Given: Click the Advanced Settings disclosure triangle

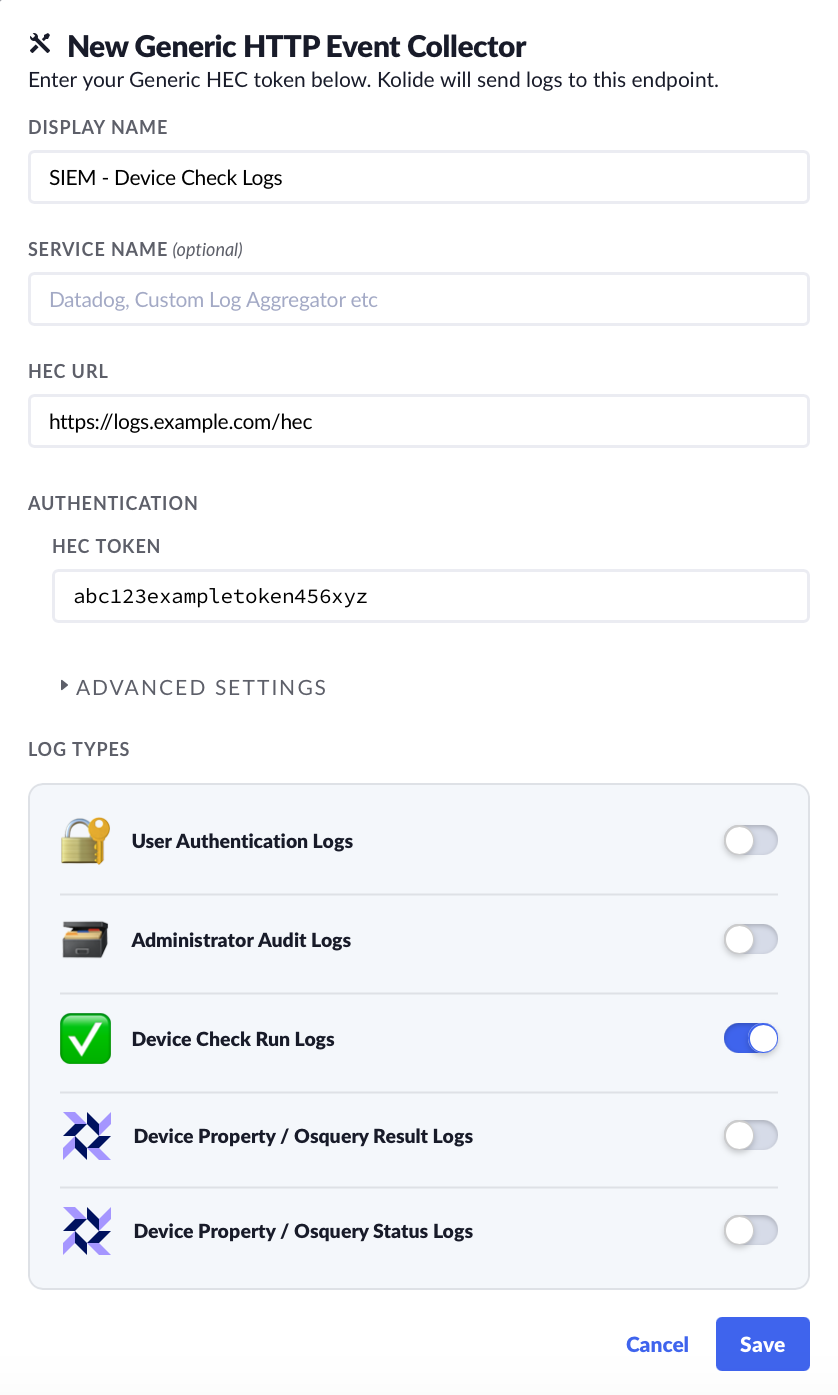Looking at the screenshot, I should pos(65,686).
